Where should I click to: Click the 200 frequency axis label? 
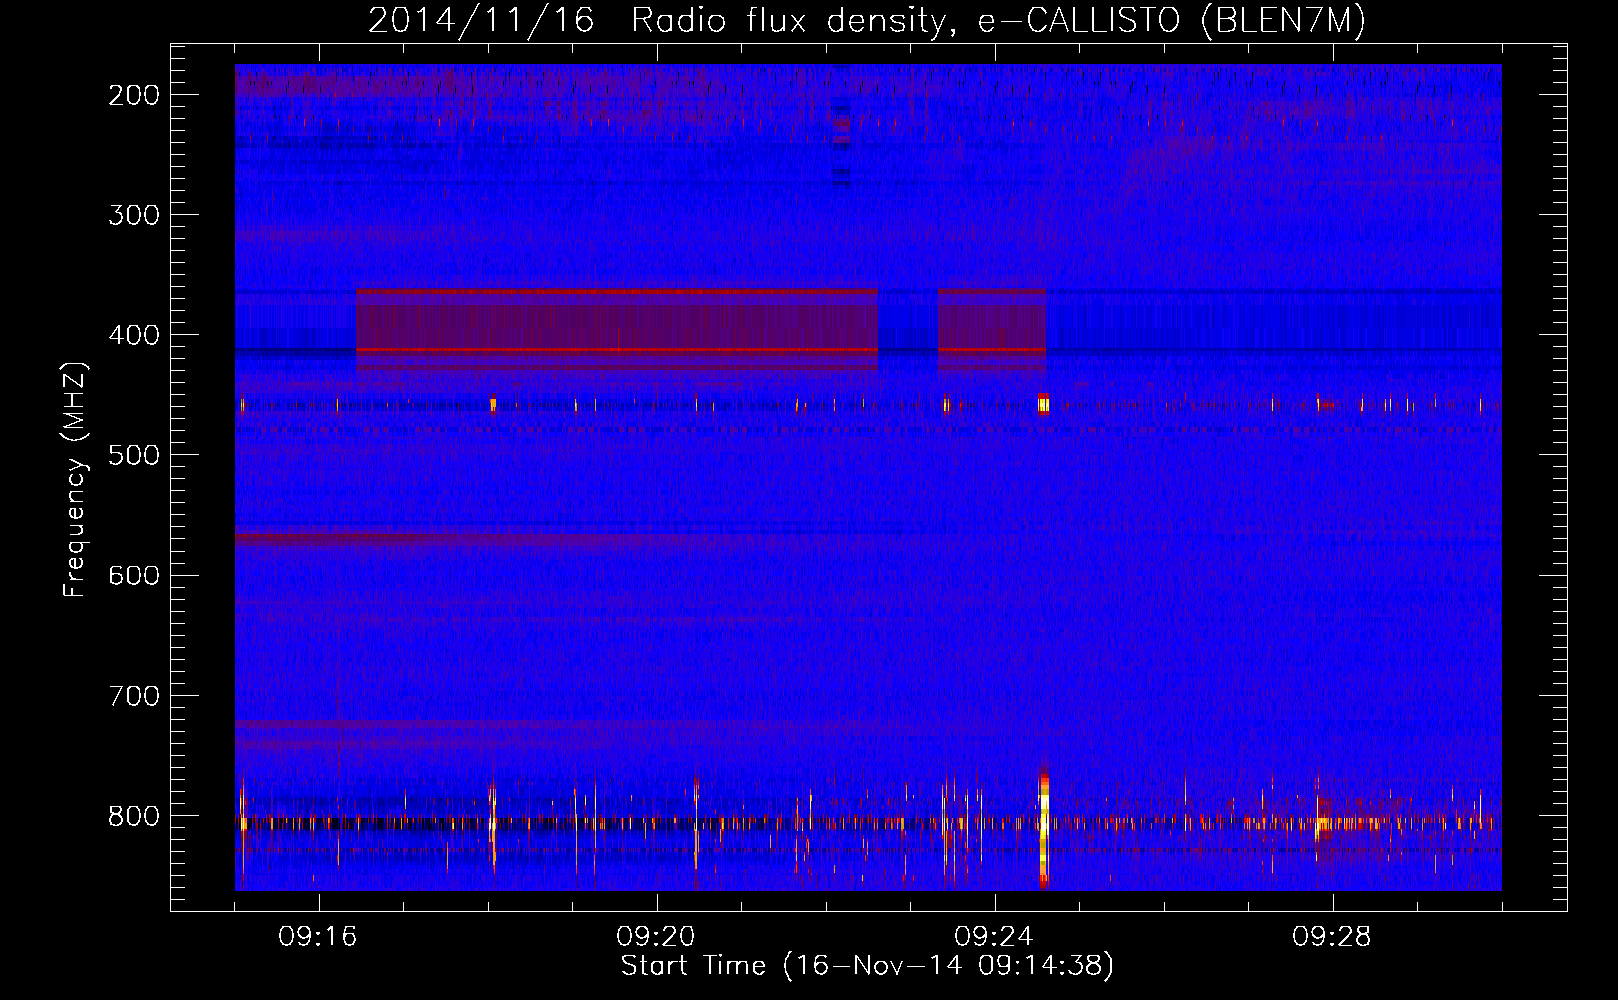[x=133, y=95]
